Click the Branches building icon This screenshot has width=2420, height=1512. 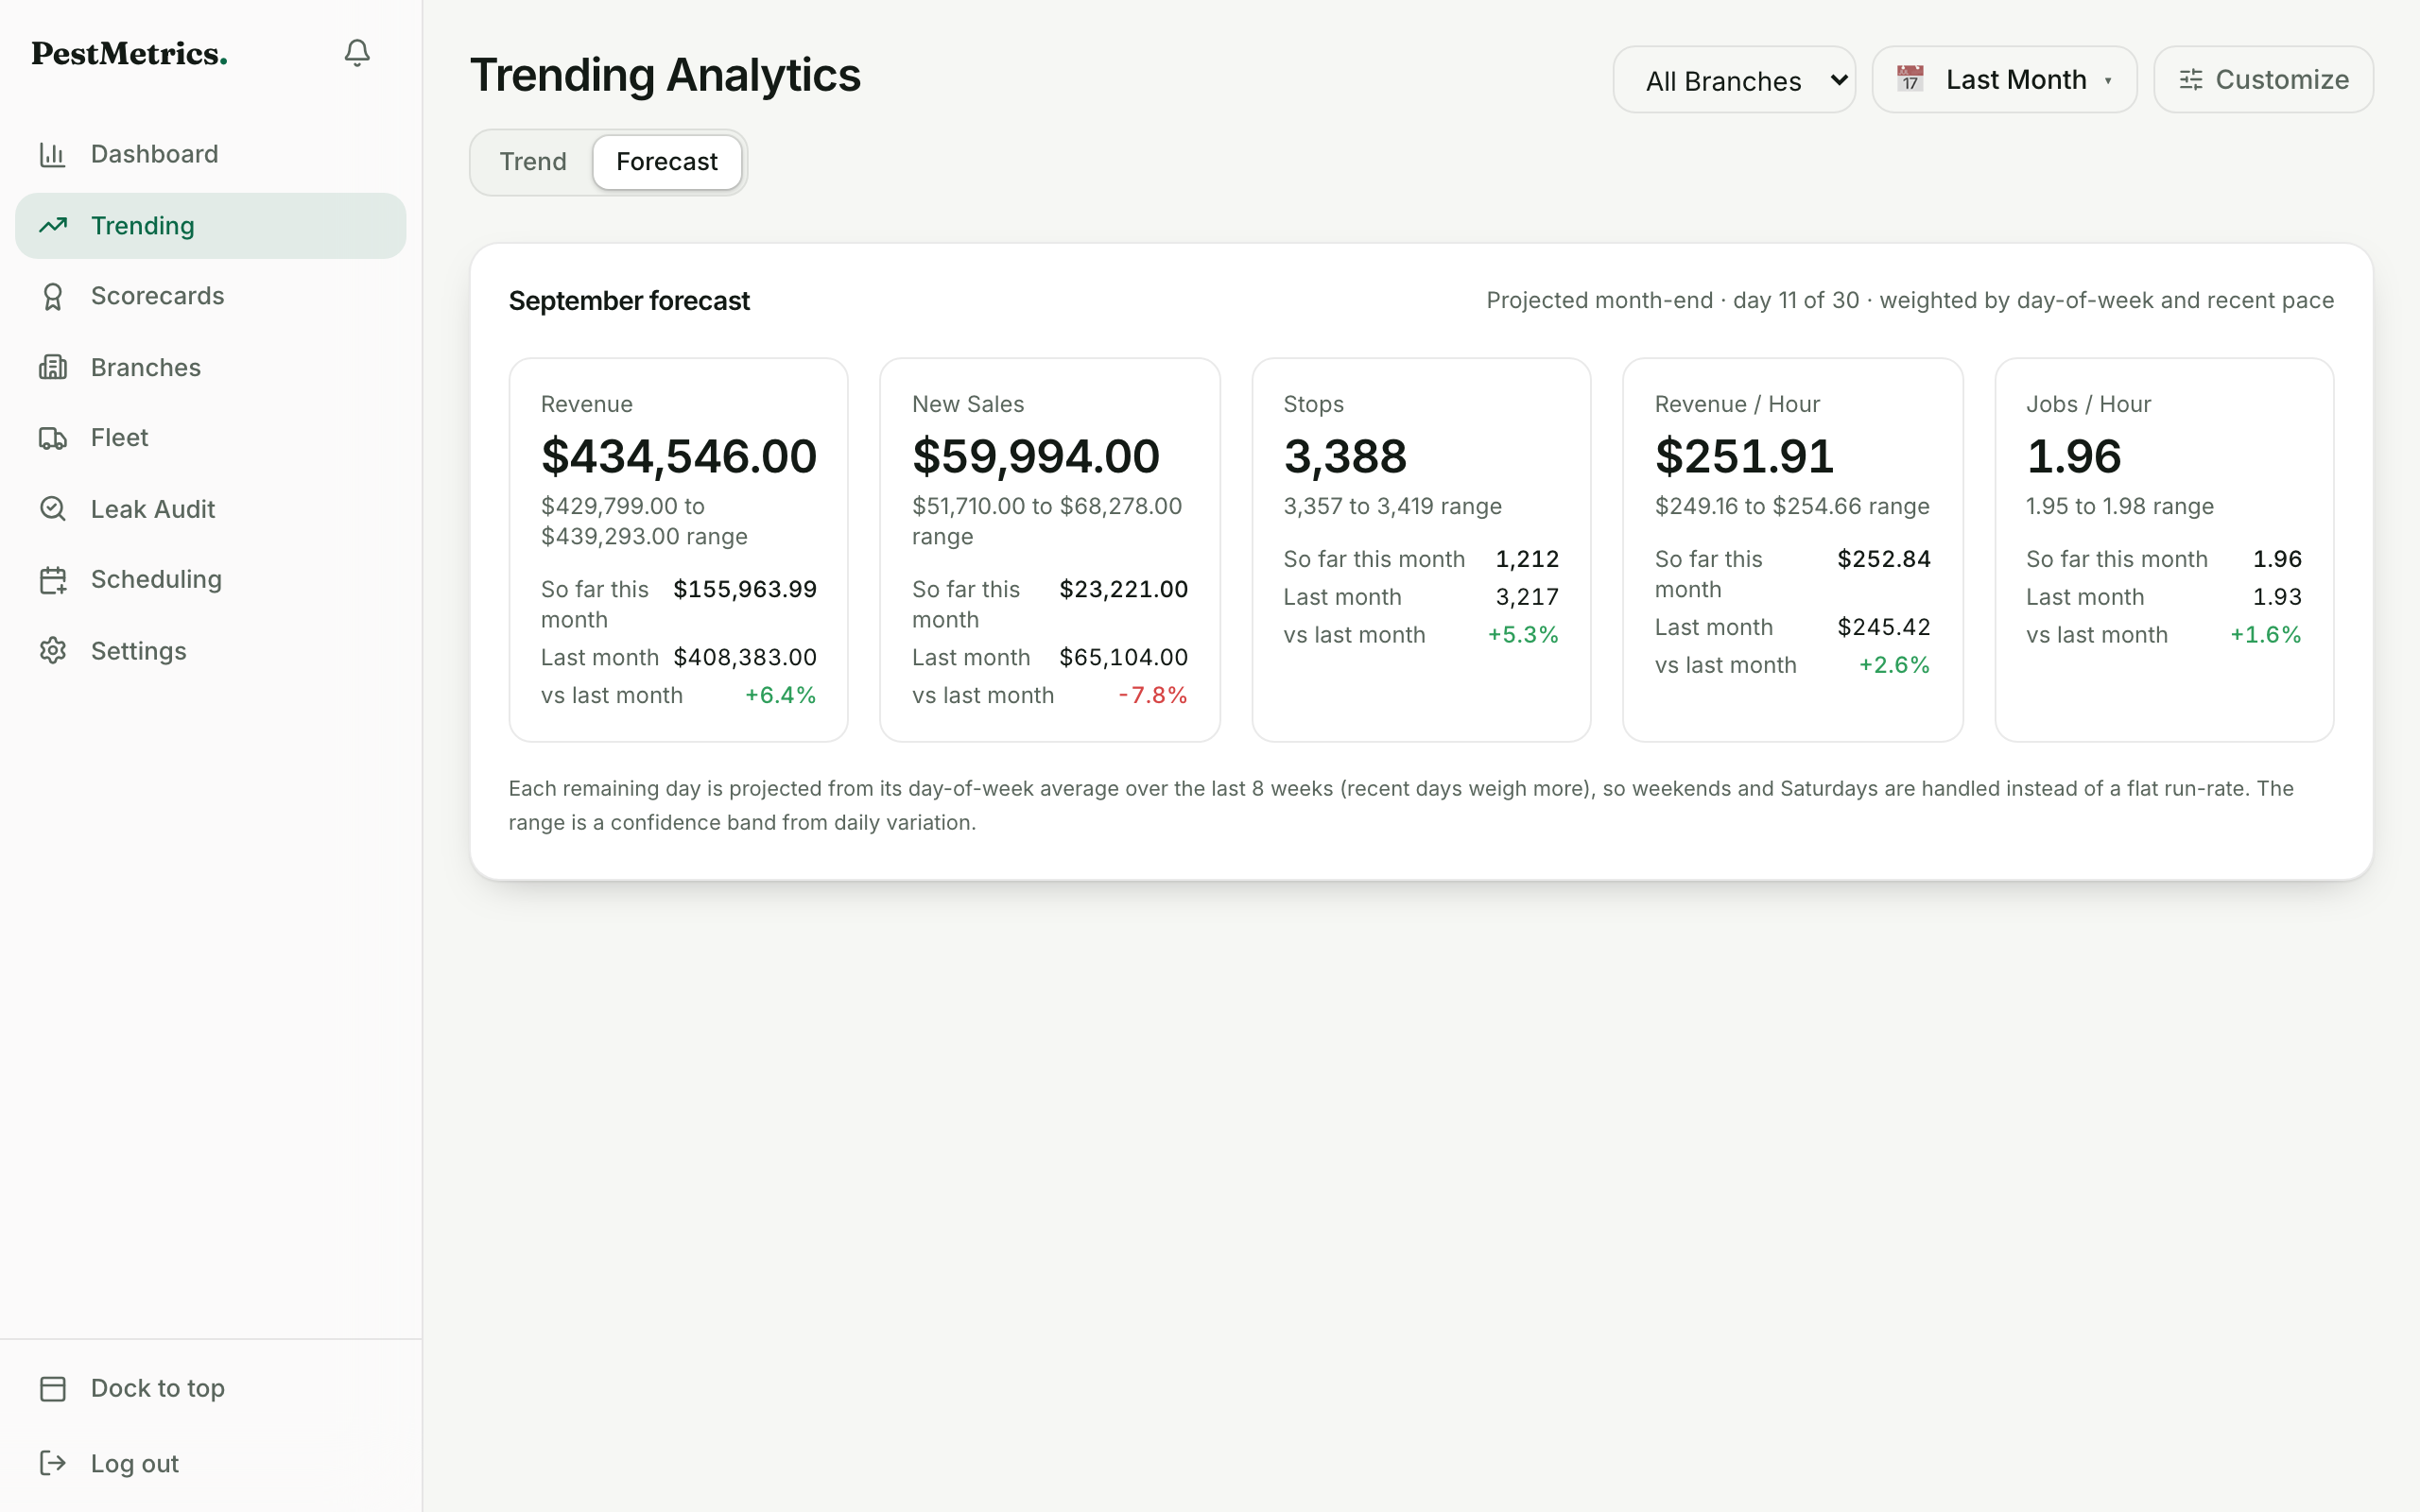point(53,367)
